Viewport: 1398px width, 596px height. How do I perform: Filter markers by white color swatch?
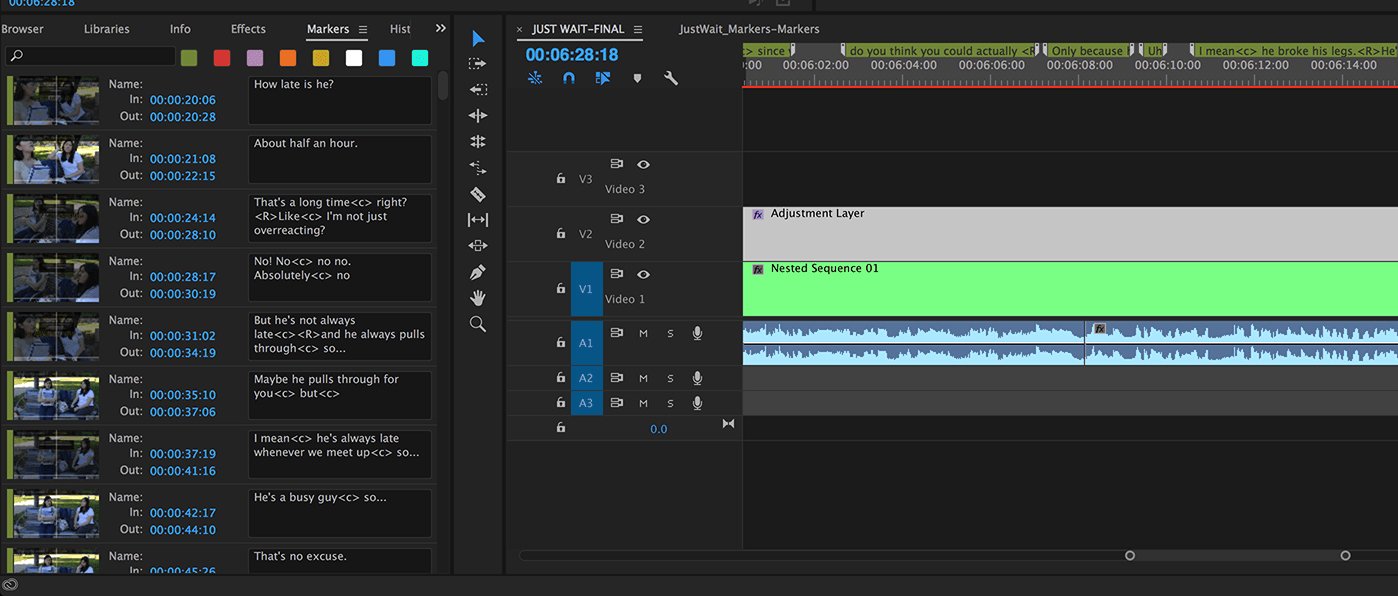pyautogui.click(x=354, y=58)
